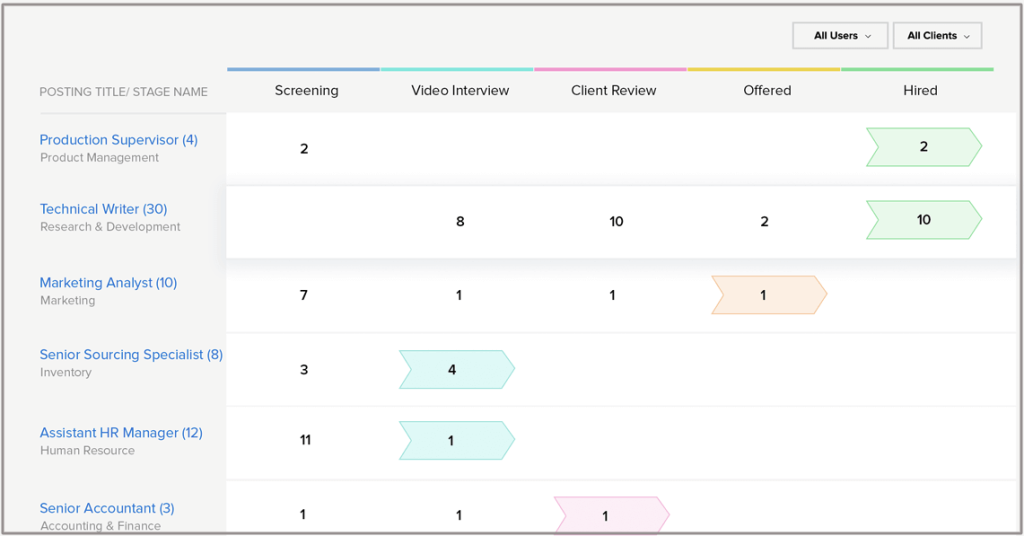1024x536 pixels.
Task: Open the All Clients dropdown
Action: pos(937,36)
